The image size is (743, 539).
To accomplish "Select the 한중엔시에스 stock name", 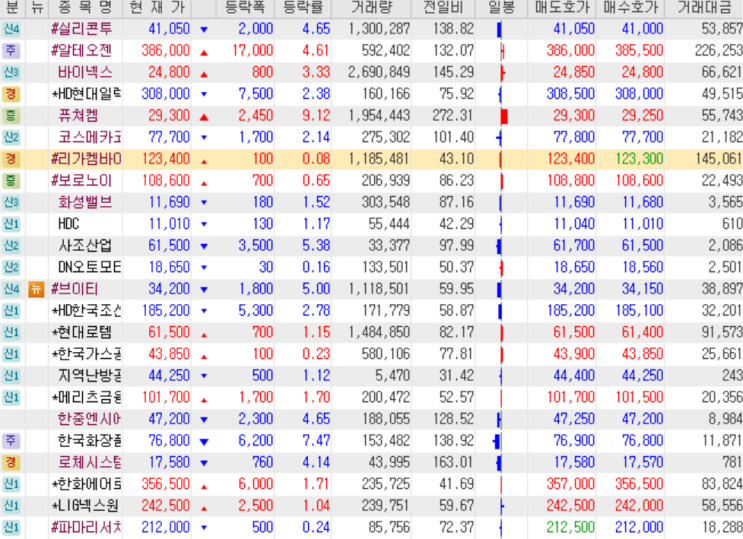I will [x=89, y=420].
